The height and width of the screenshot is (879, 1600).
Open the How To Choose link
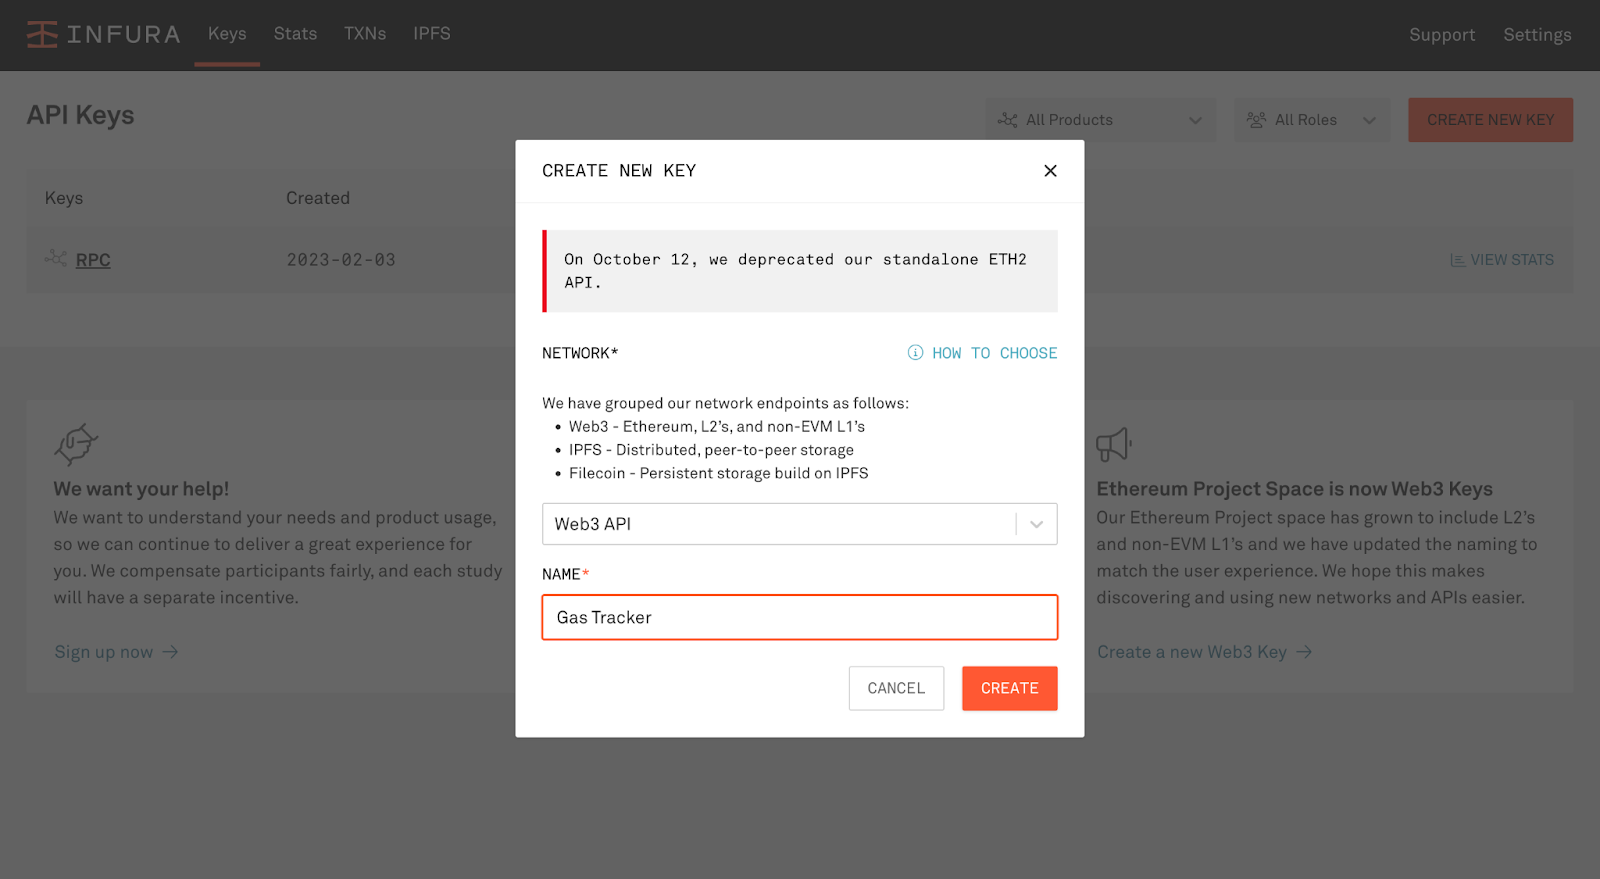(x=994, y=353)
